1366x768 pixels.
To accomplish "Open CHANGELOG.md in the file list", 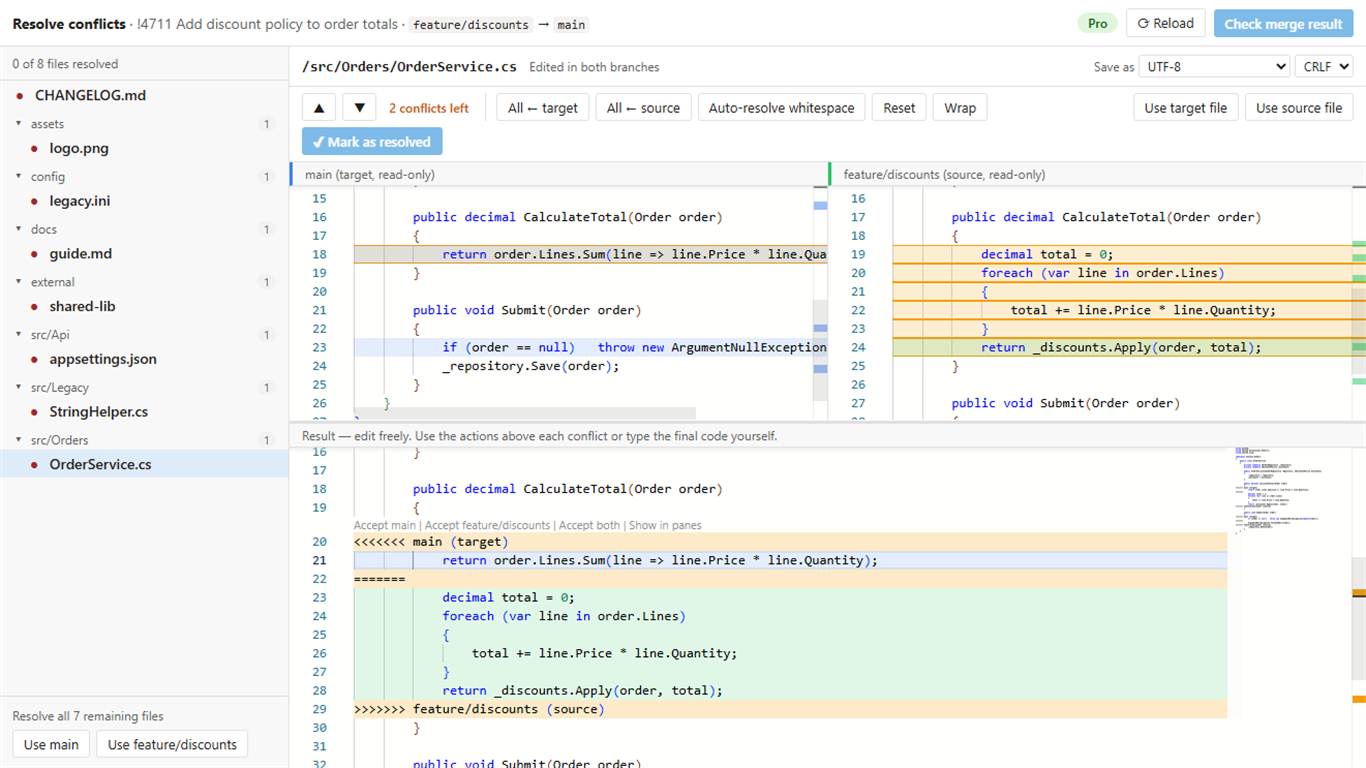I will point(144,96).
